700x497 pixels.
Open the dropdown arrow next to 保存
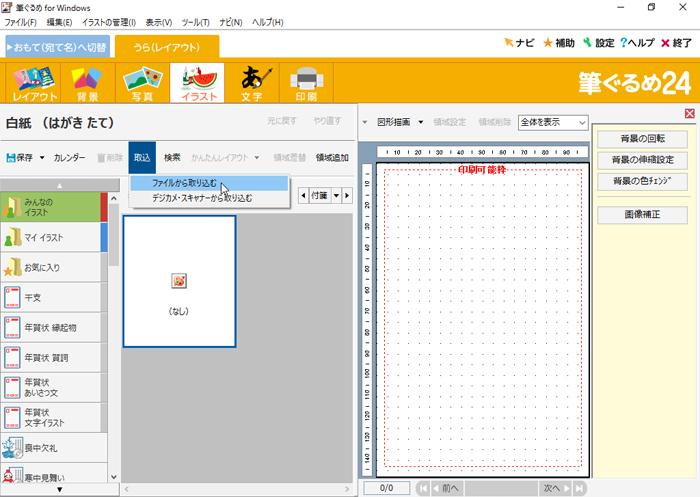pos(40,157)
